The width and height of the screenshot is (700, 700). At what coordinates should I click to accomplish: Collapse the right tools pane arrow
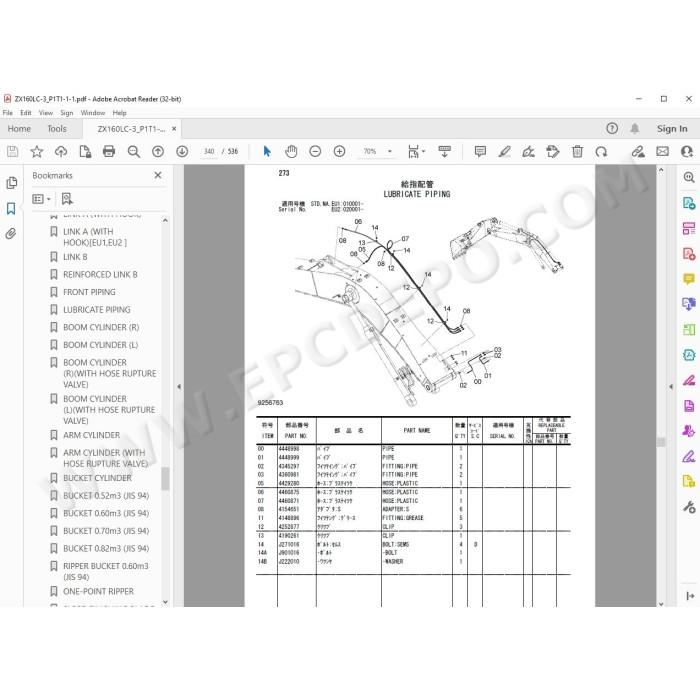tap(671, 387)
